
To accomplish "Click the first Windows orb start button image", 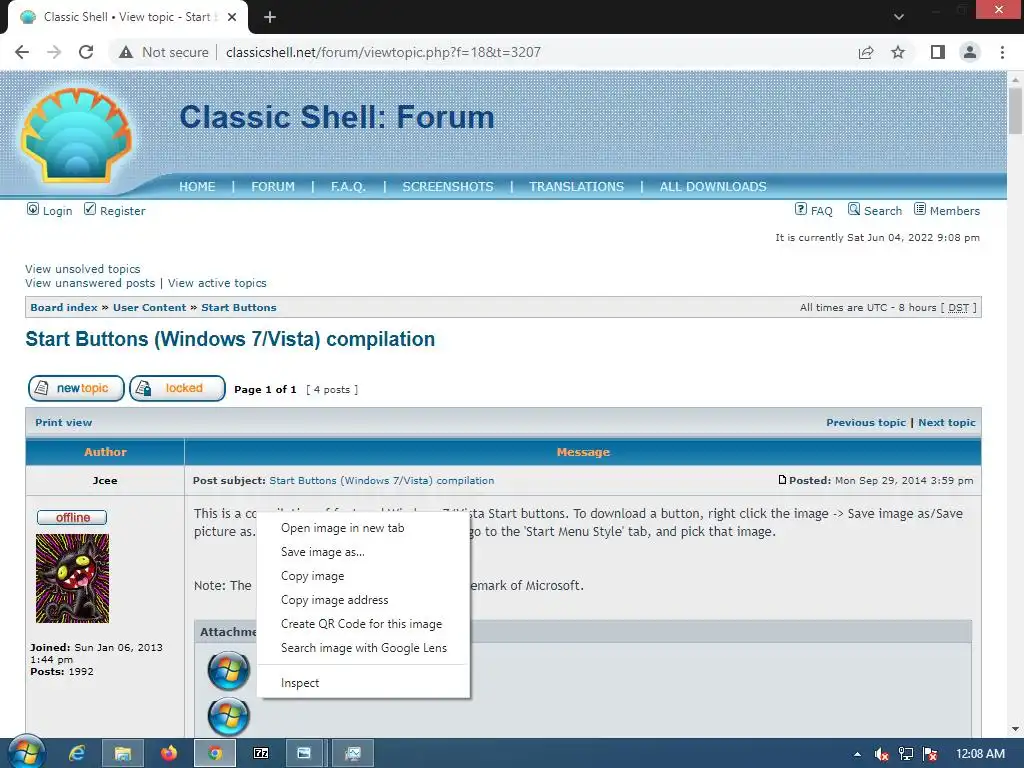I will [229, 671].
